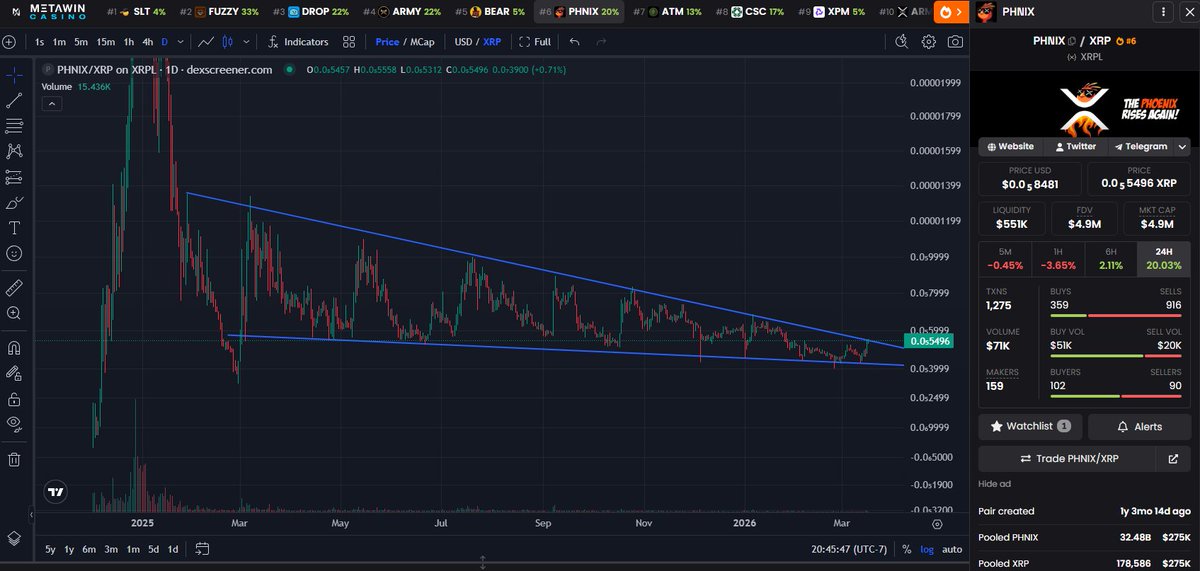Open the object tree layers panel
The height and width of the screenshot is (571, 1200).
tap(14, 537)
